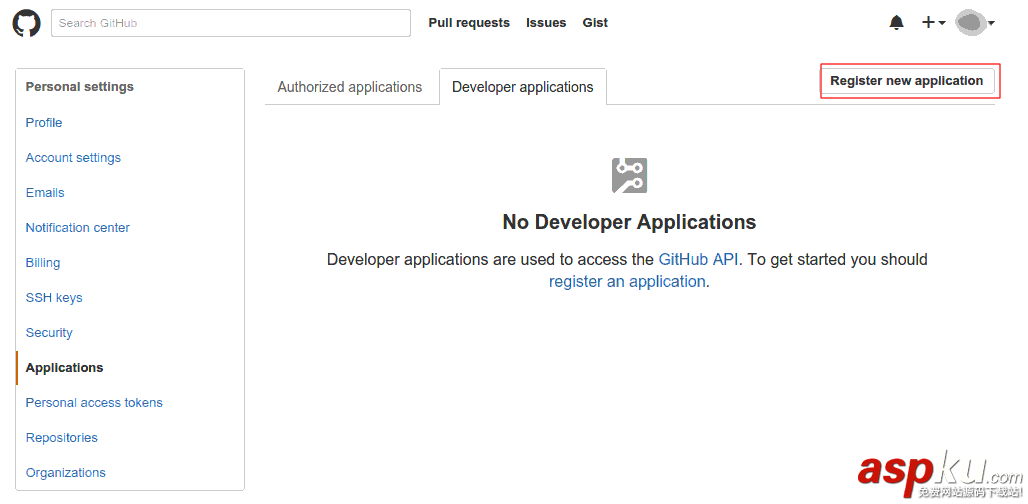The image size is (1028, 504).
Task: Open Gist link in header
Action: [x=595, y=23]
